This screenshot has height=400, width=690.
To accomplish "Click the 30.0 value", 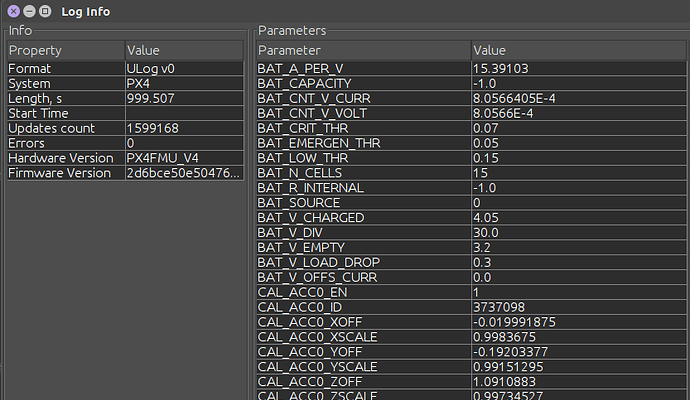I will 579,233.
